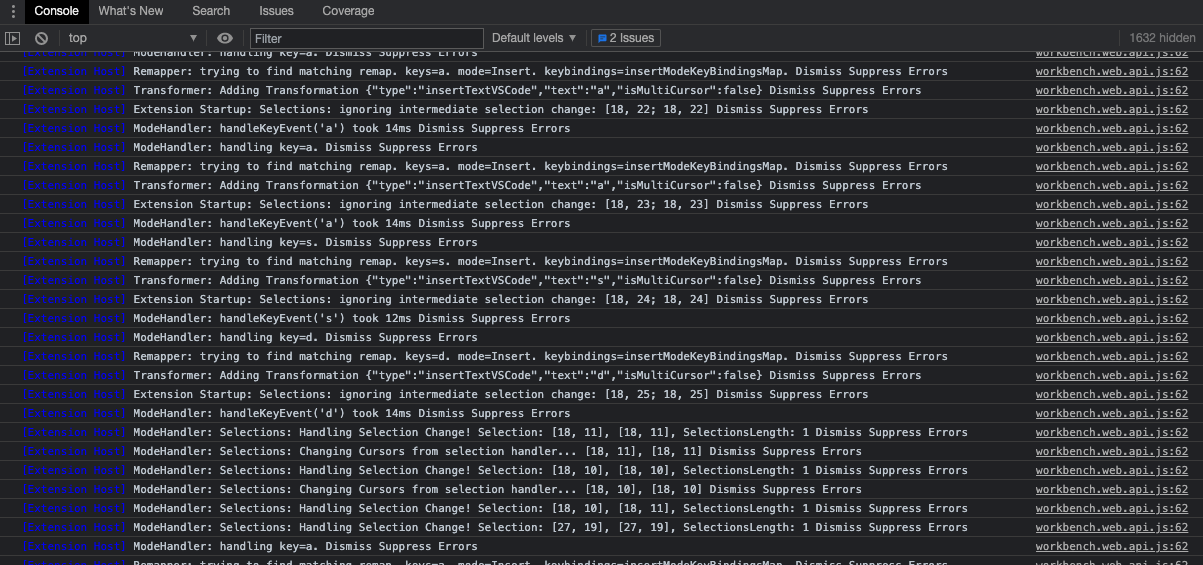Open source link for handleKeyEvent('d') took 14ms

click(x=1112, y=413)
